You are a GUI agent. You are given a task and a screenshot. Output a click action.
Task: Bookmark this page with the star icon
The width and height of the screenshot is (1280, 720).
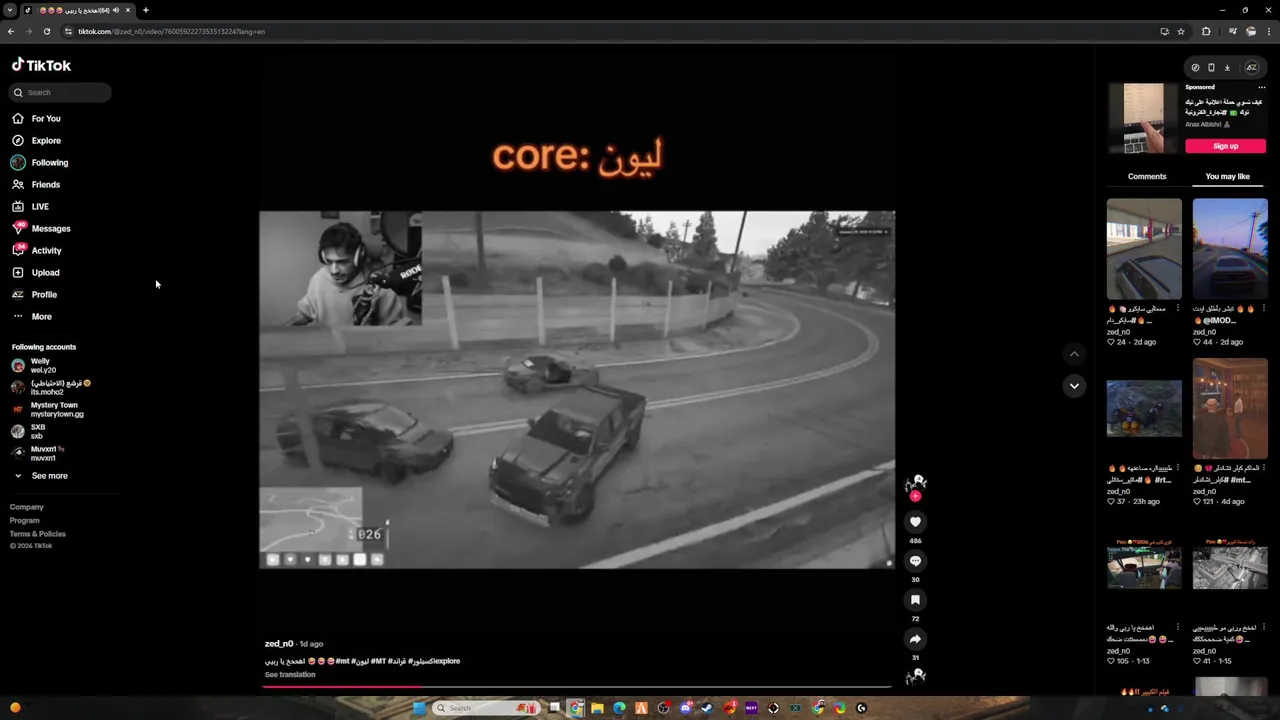point(1181,31)
